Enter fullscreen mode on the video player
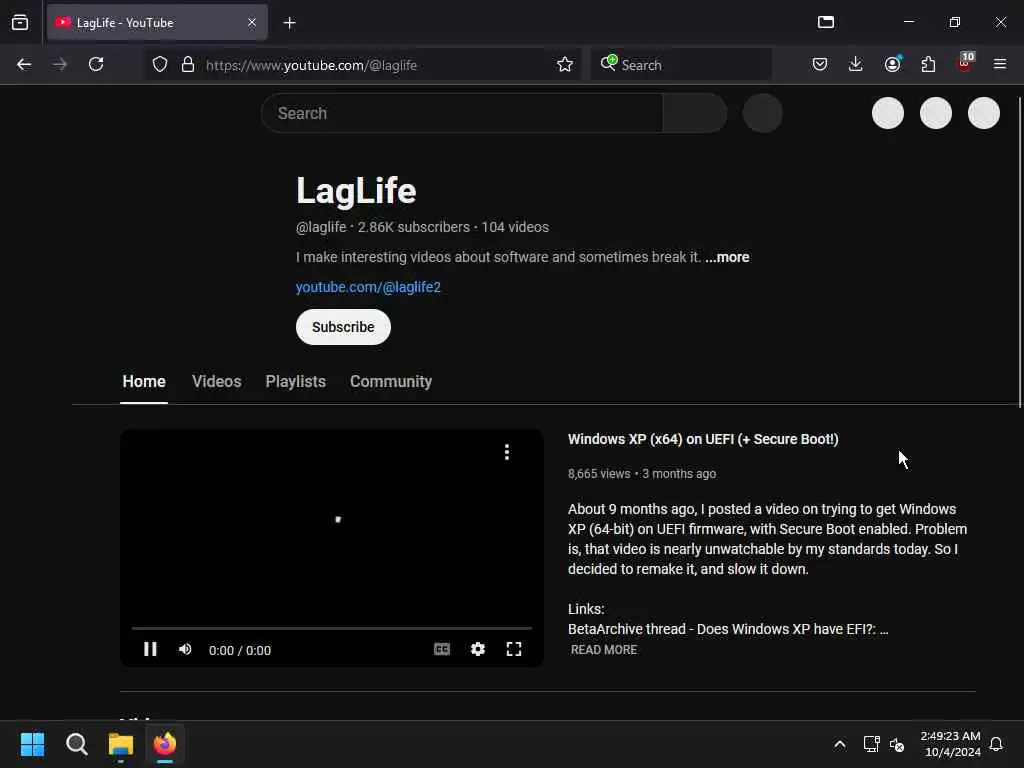 [514, 649]
